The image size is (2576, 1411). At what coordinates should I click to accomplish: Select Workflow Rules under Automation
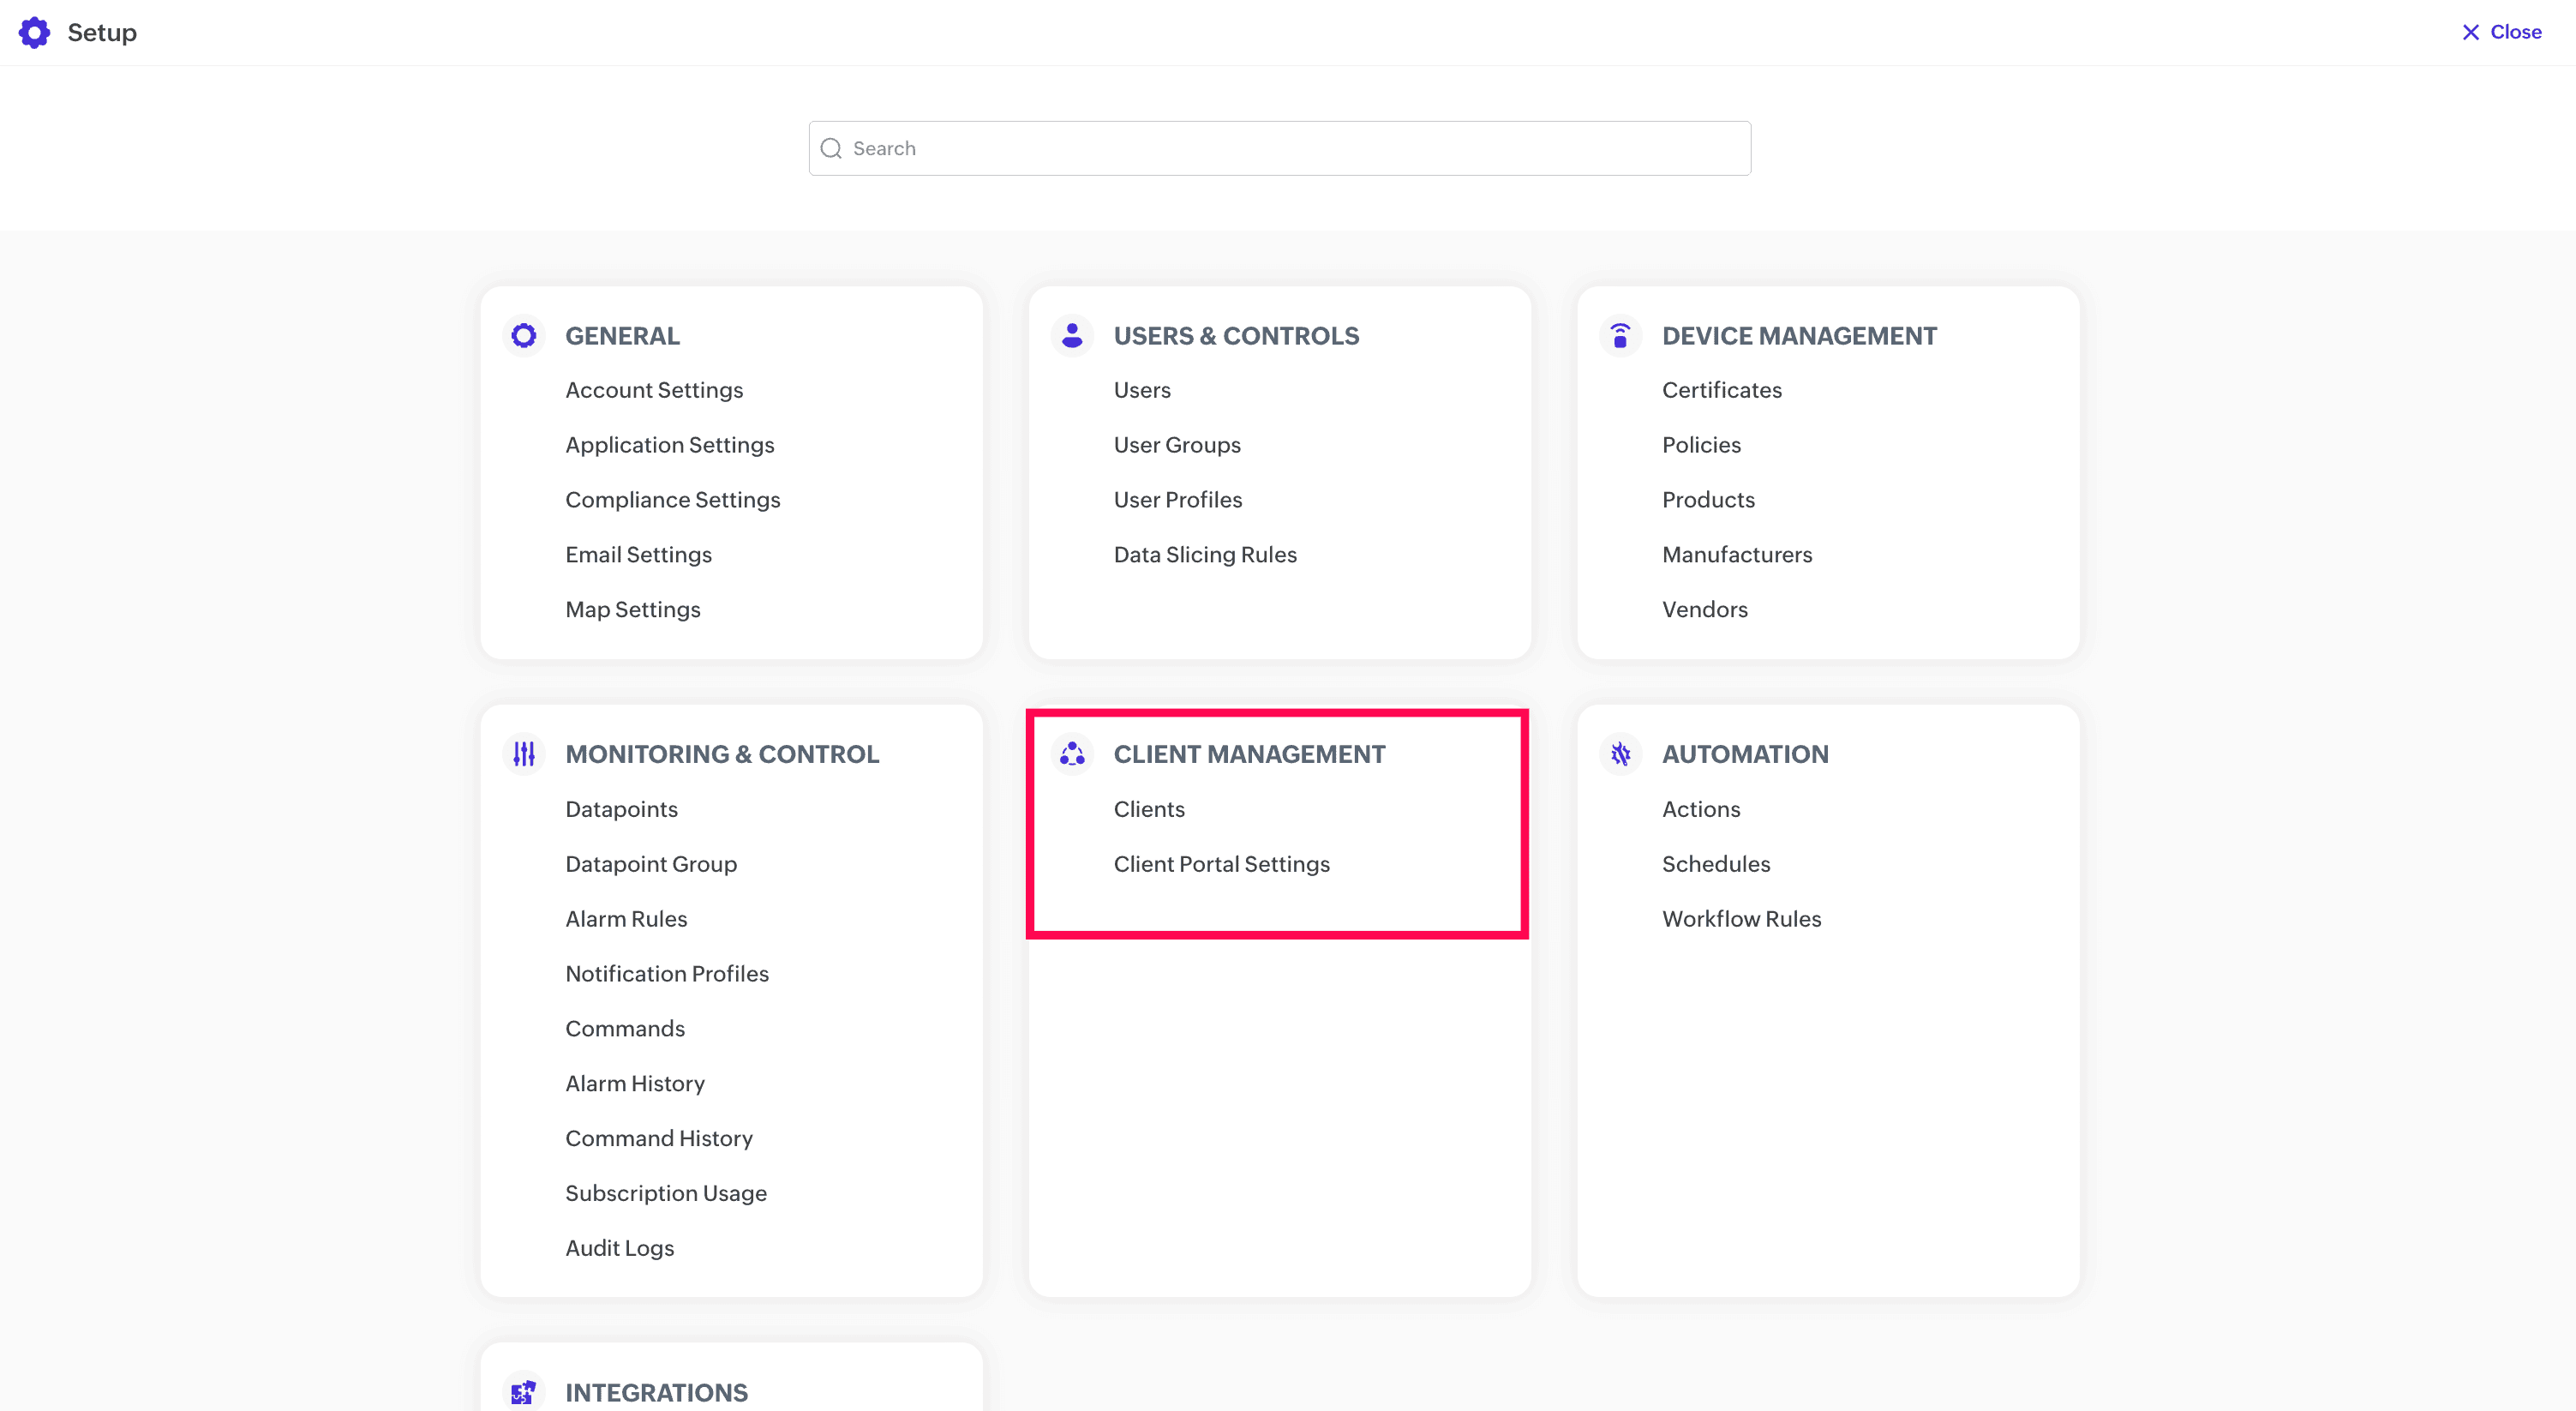click(1740, 918)
